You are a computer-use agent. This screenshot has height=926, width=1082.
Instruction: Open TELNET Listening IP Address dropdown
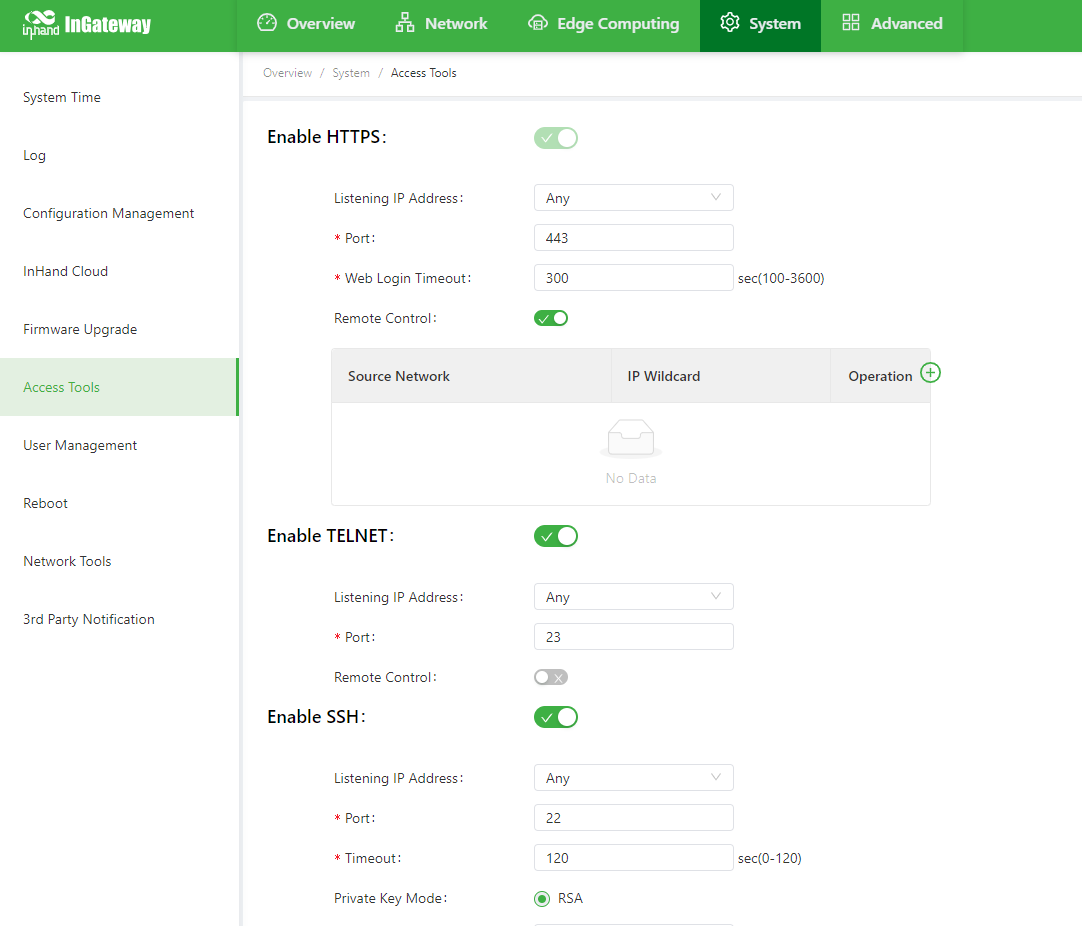[633, 597]
